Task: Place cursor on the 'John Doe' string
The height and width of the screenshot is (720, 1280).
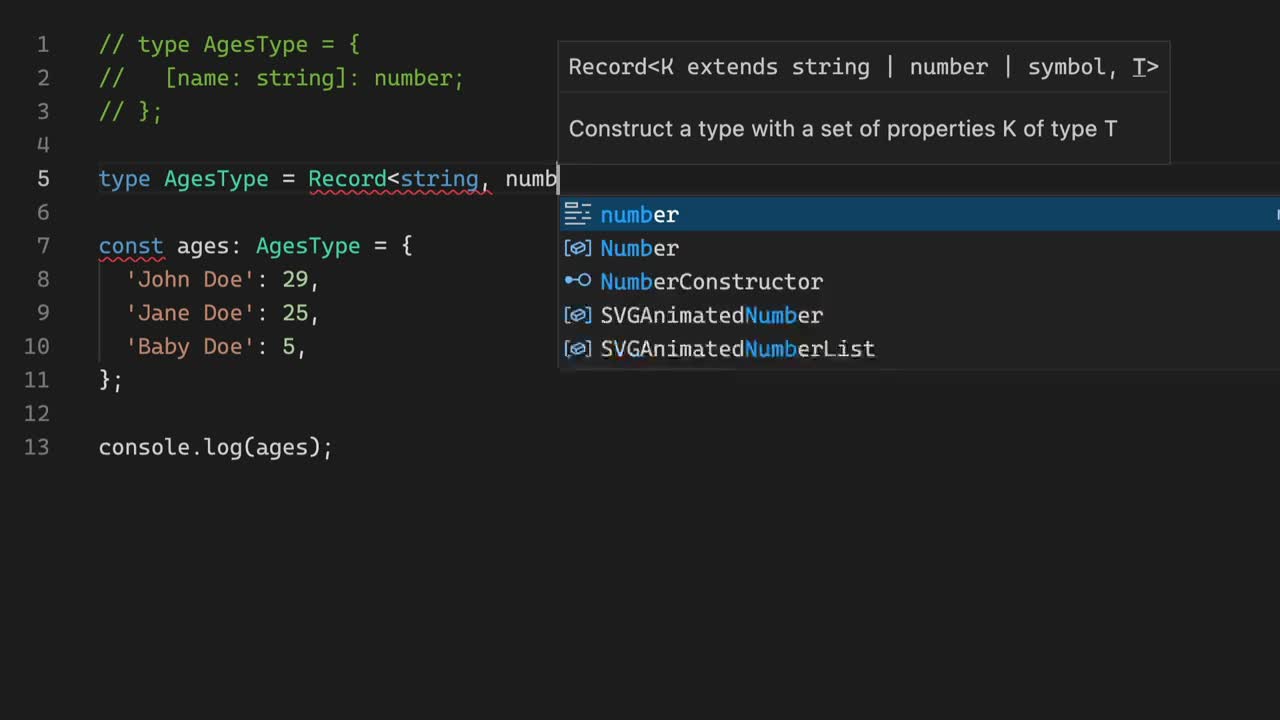Action: point(190,280)
